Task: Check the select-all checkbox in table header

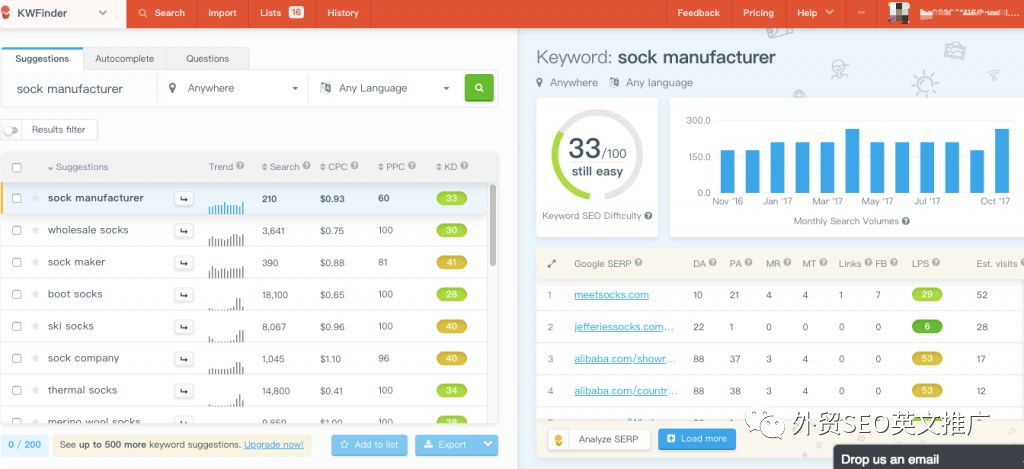Action: (16, 167)
